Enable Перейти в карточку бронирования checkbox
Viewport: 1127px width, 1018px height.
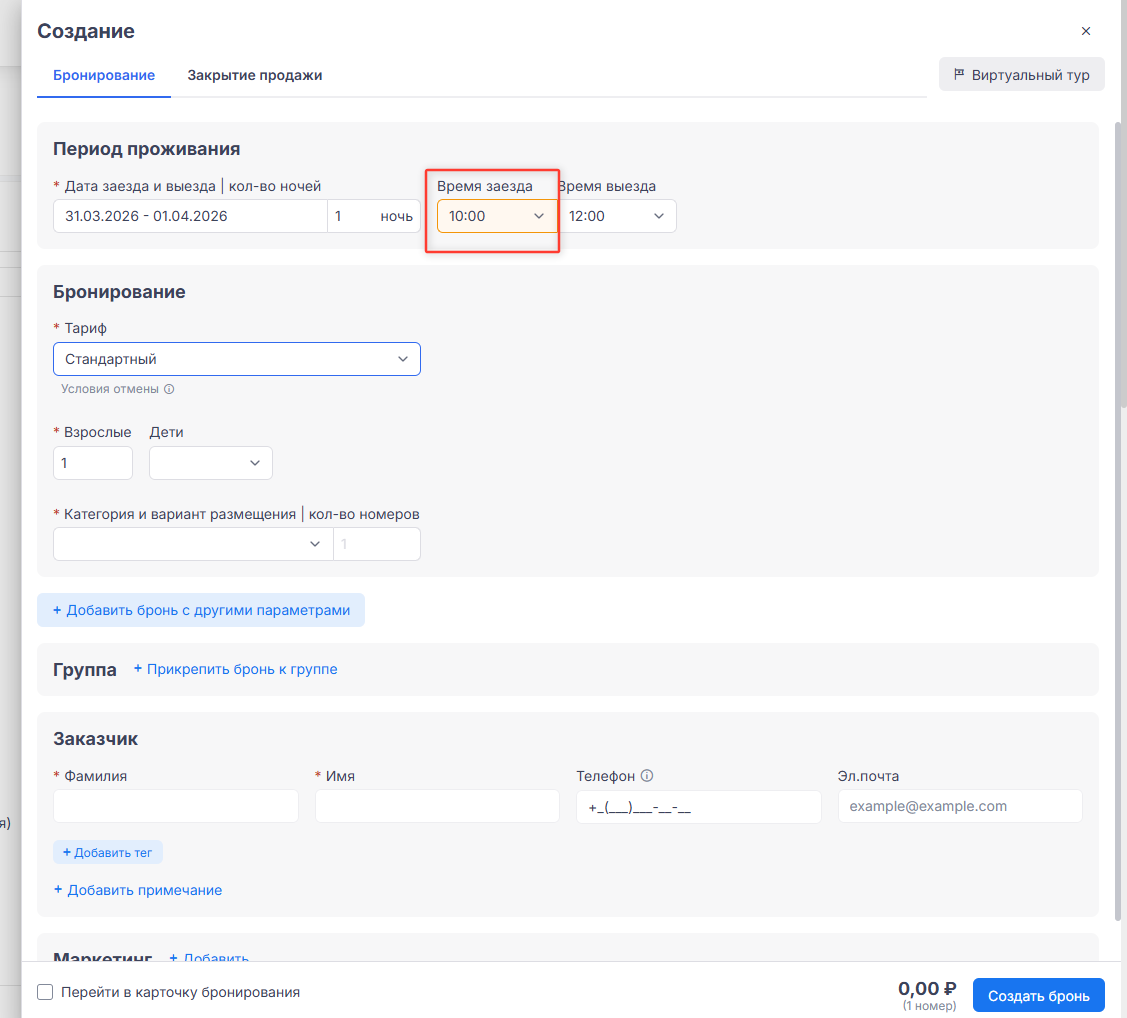click(45, 992)
